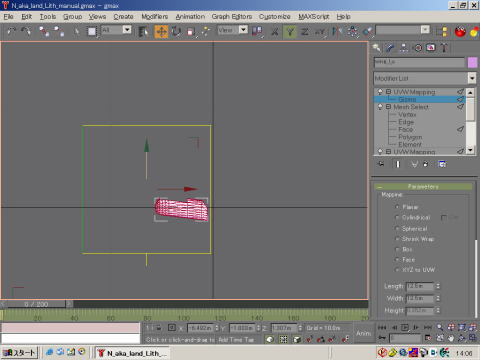
Task: Toggle lightbulb on Mesh Select modifier
Action: pos(380,106)
